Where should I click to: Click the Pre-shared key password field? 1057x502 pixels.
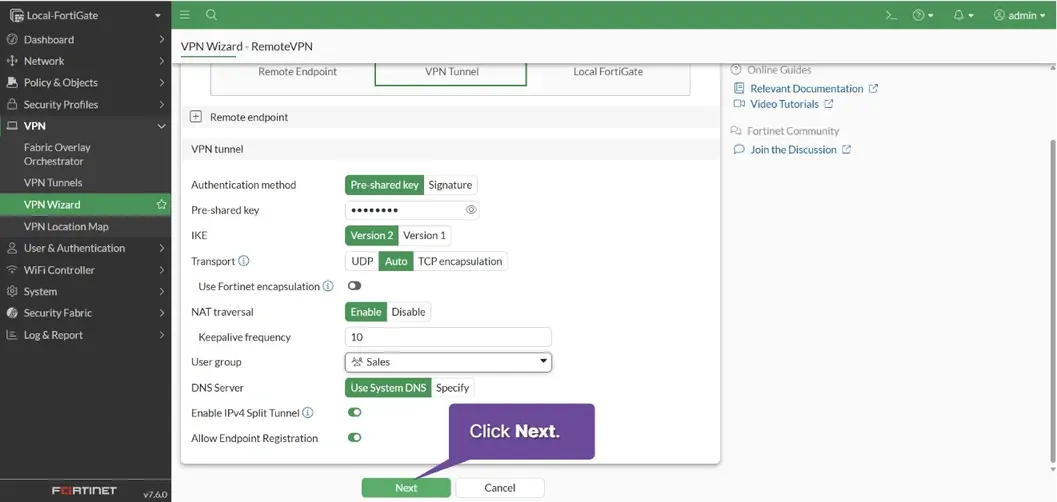click(412, 210)
